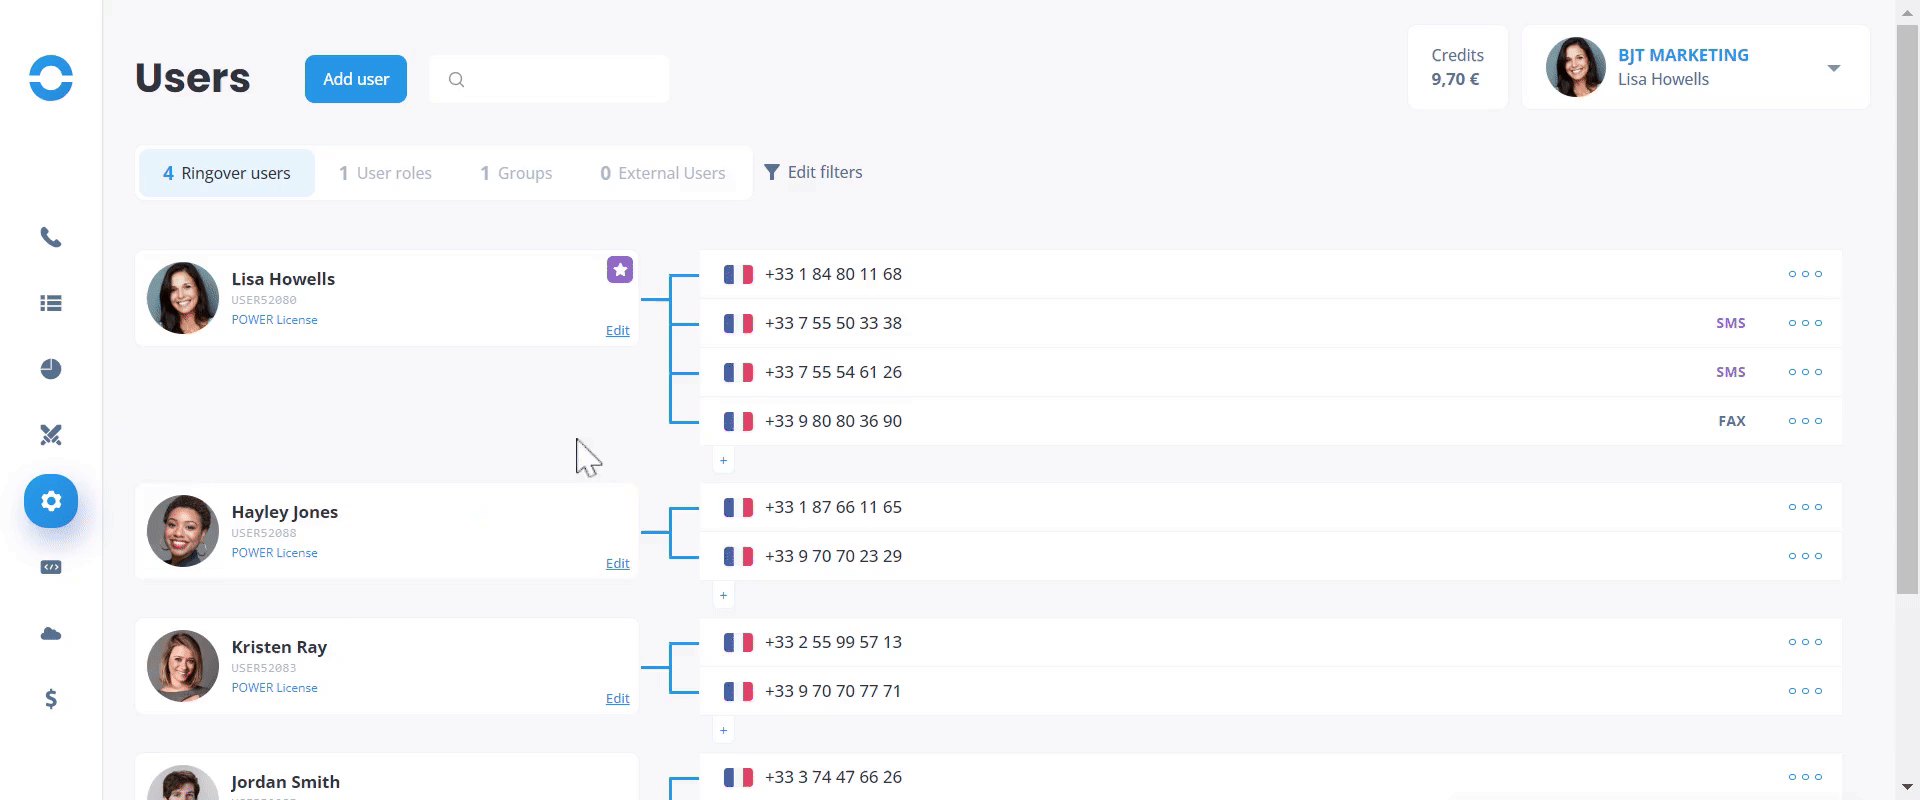Open the cloud integrations icon

click(51, 633)
